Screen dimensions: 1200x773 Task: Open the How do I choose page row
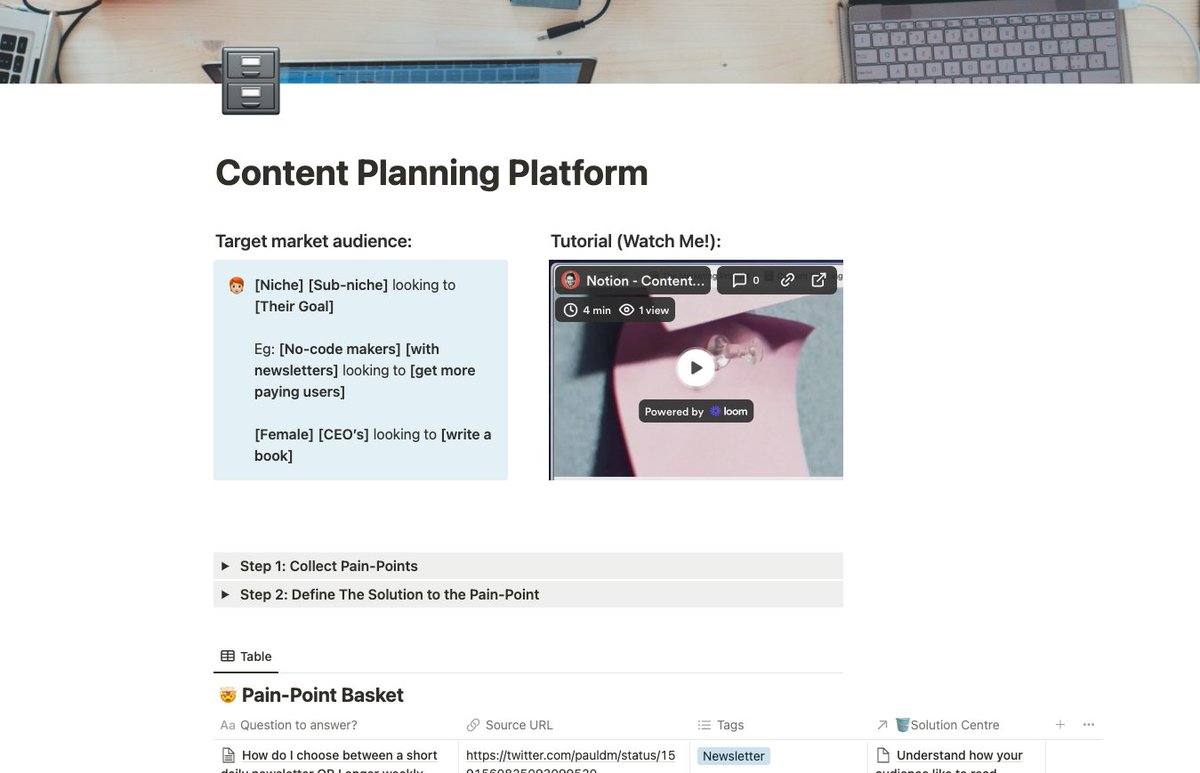click(x=339, y=756)
